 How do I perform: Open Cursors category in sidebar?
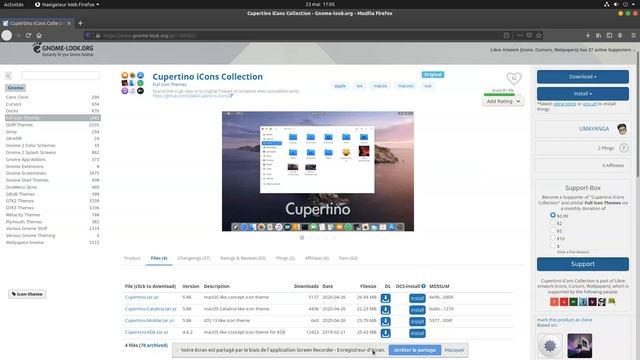13,104
